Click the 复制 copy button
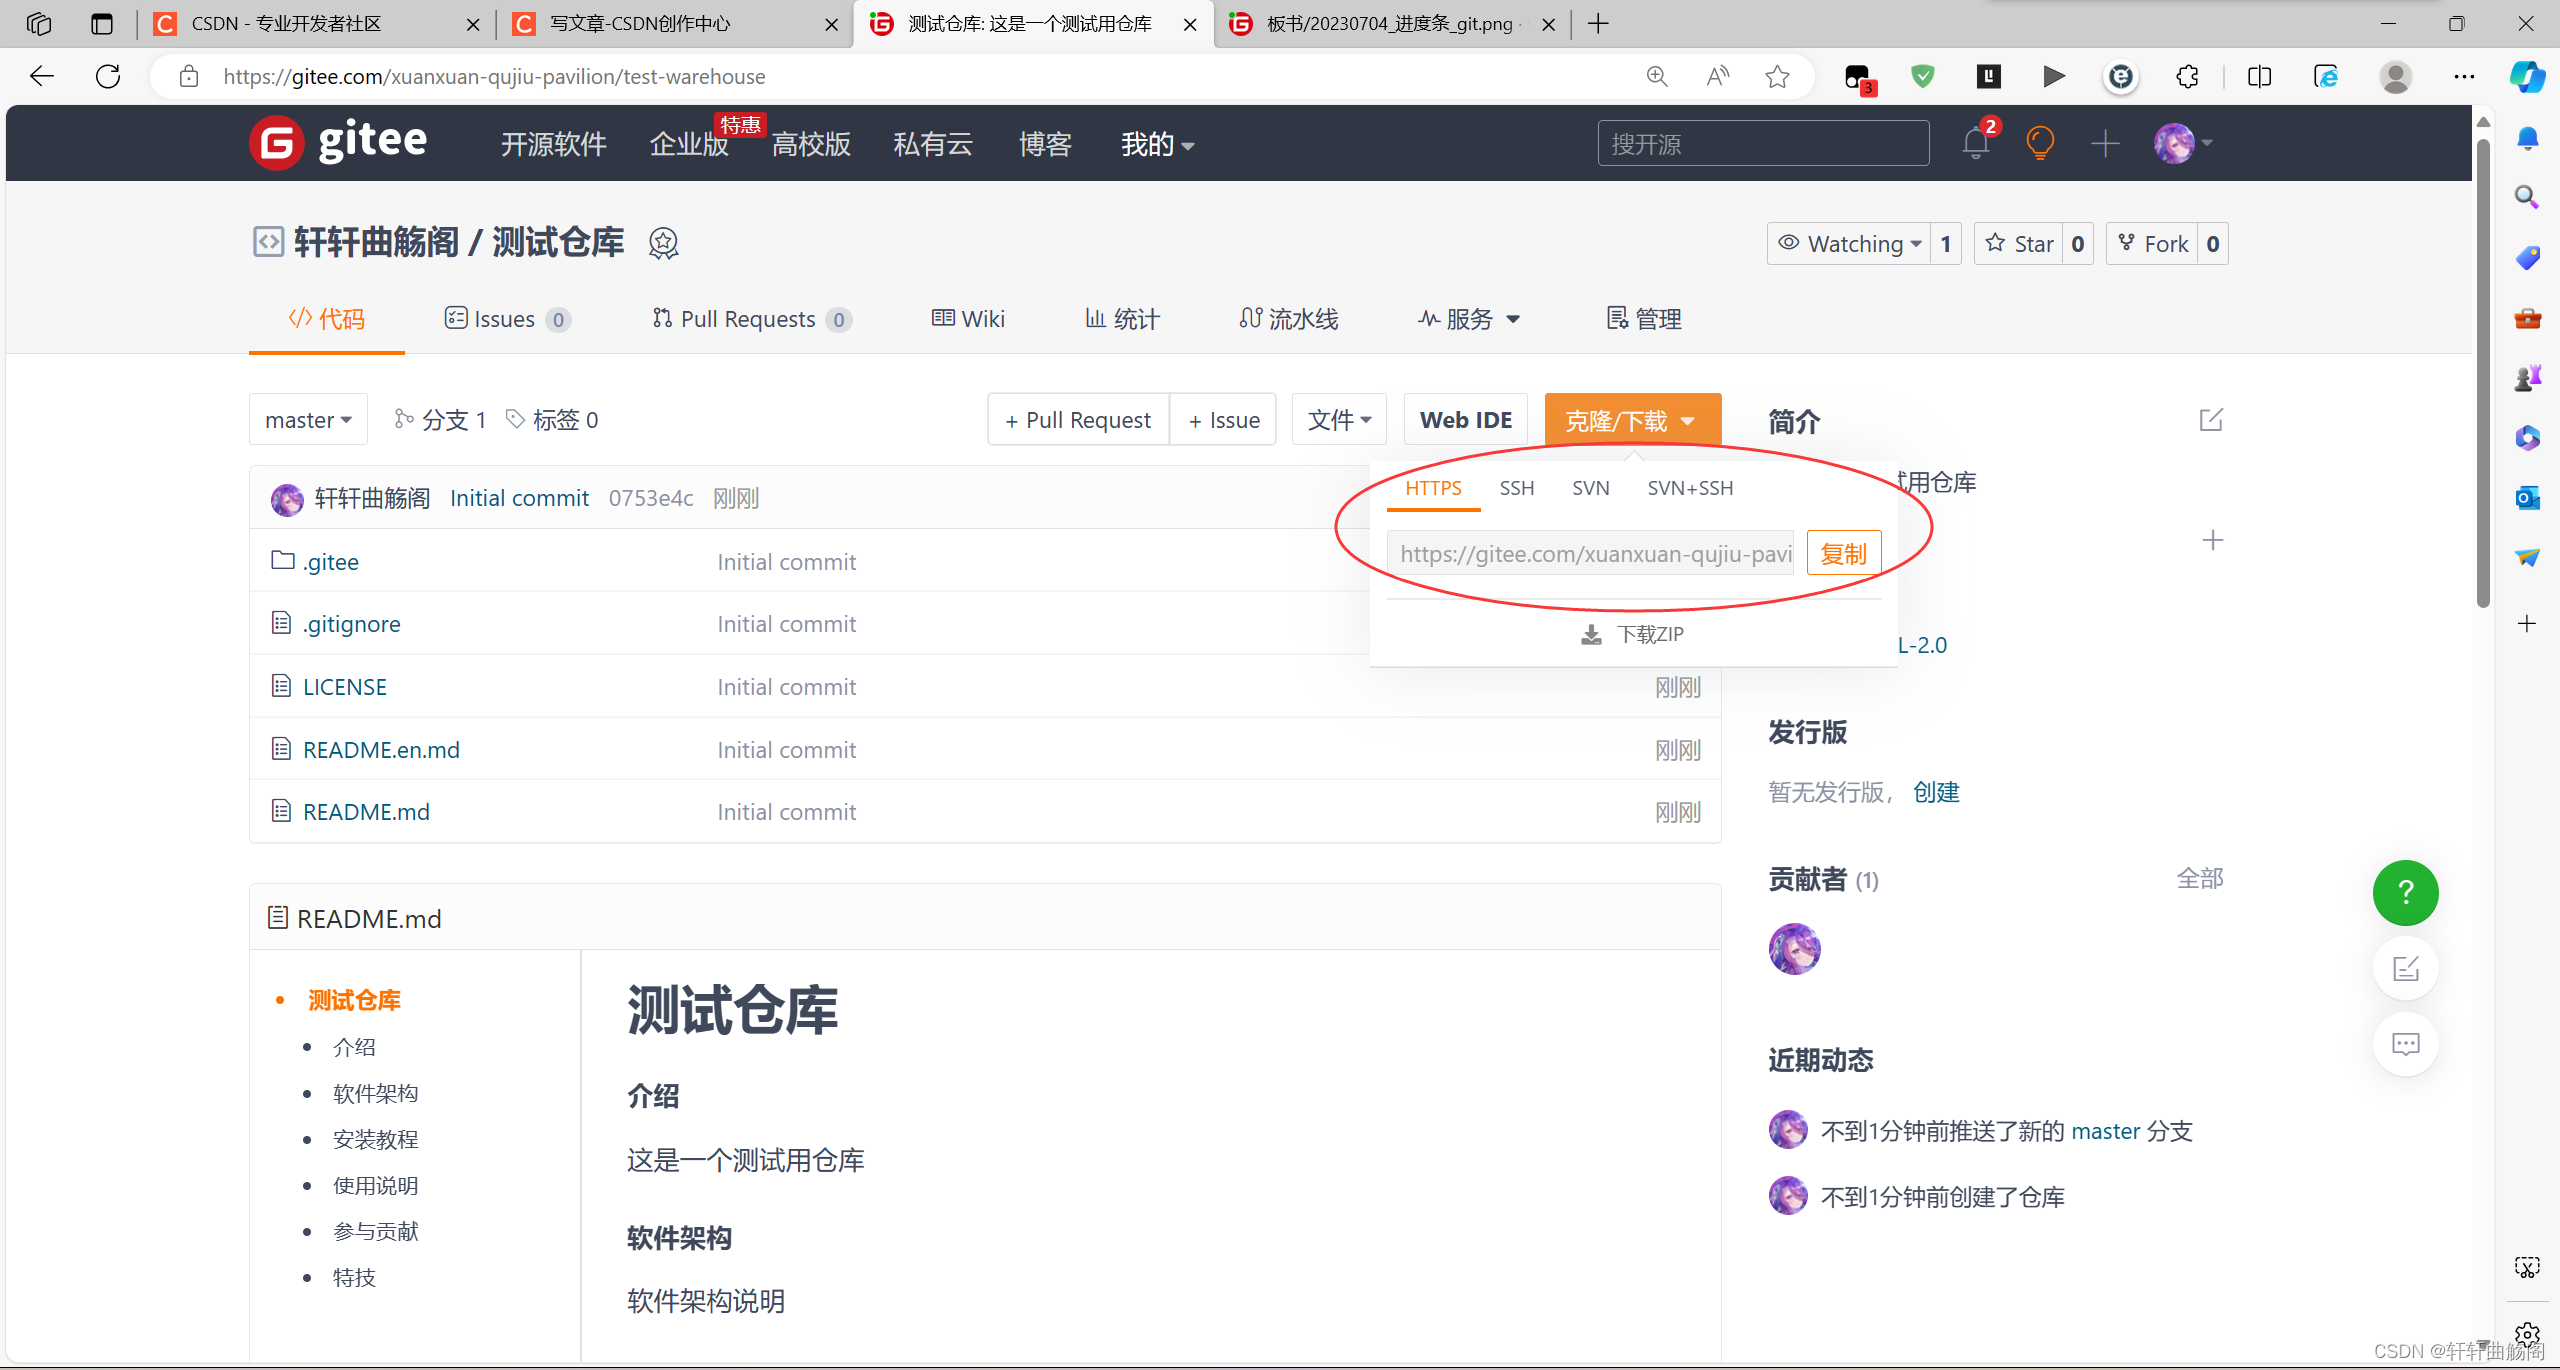Image resolution: width=2560 pixels, height=1370 pixels. [x=1843, y=554]
